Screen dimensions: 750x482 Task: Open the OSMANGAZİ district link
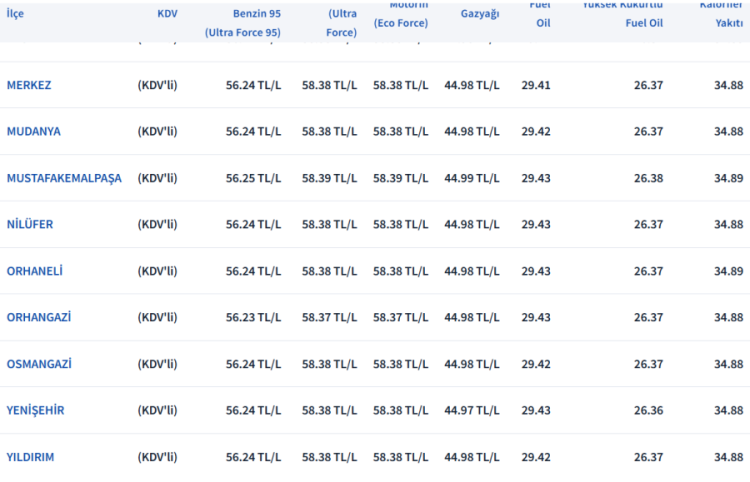(39, 364)
